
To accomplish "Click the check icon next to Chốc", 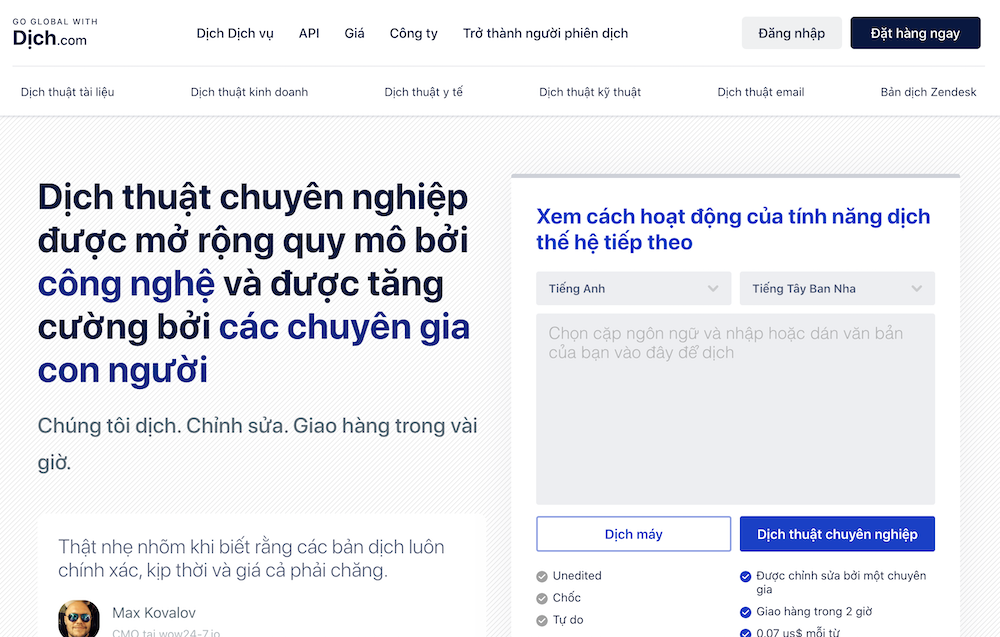I will pyautogui.click(x=540, y=598).
